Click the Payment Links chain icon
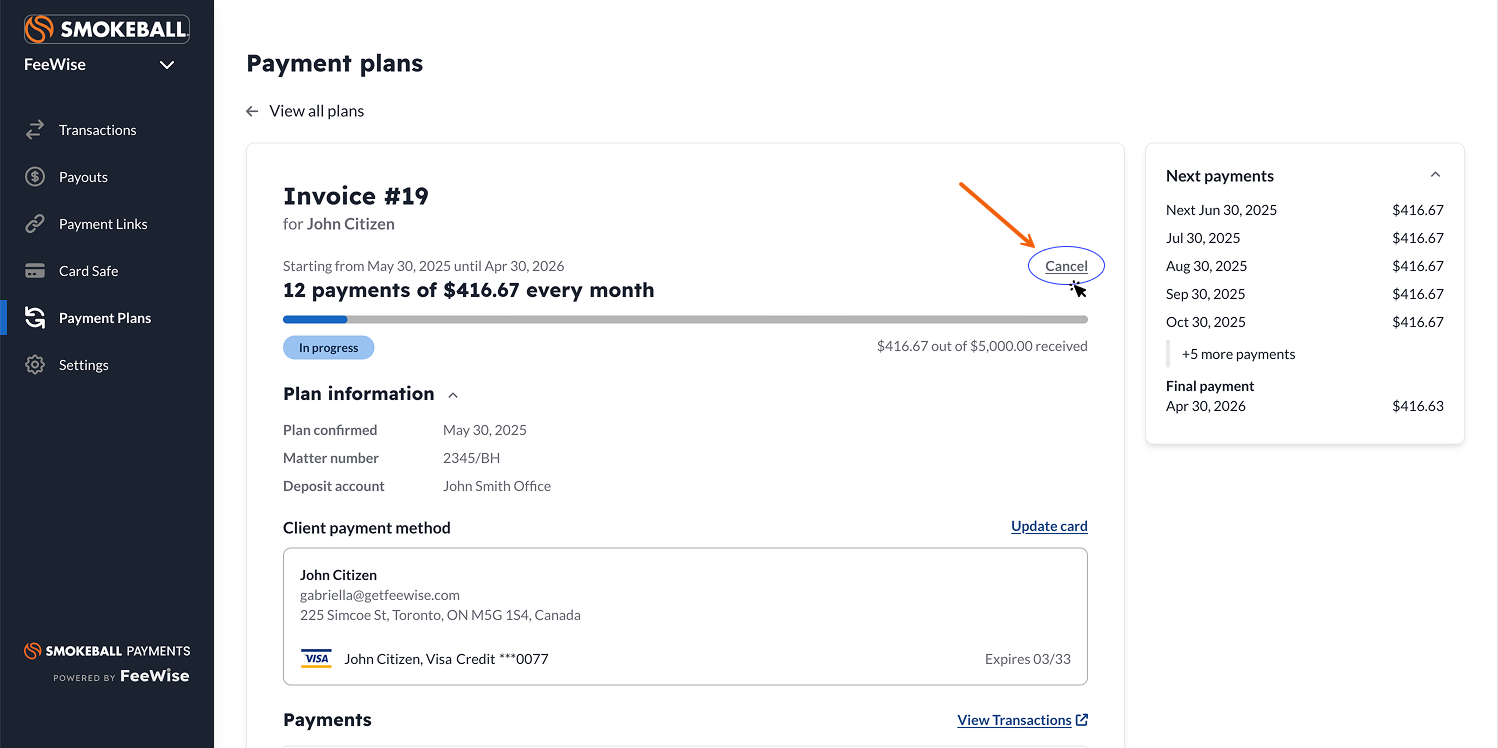Viewport: 1498px width, 748px height. click(35, 224)
